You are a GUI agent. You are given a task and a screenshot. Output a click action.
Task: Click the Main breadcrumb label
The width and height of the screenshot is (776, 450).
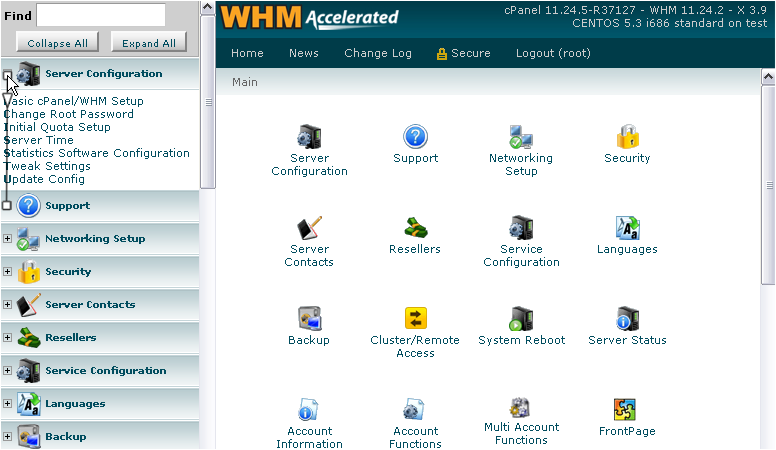tap(245, 82)
